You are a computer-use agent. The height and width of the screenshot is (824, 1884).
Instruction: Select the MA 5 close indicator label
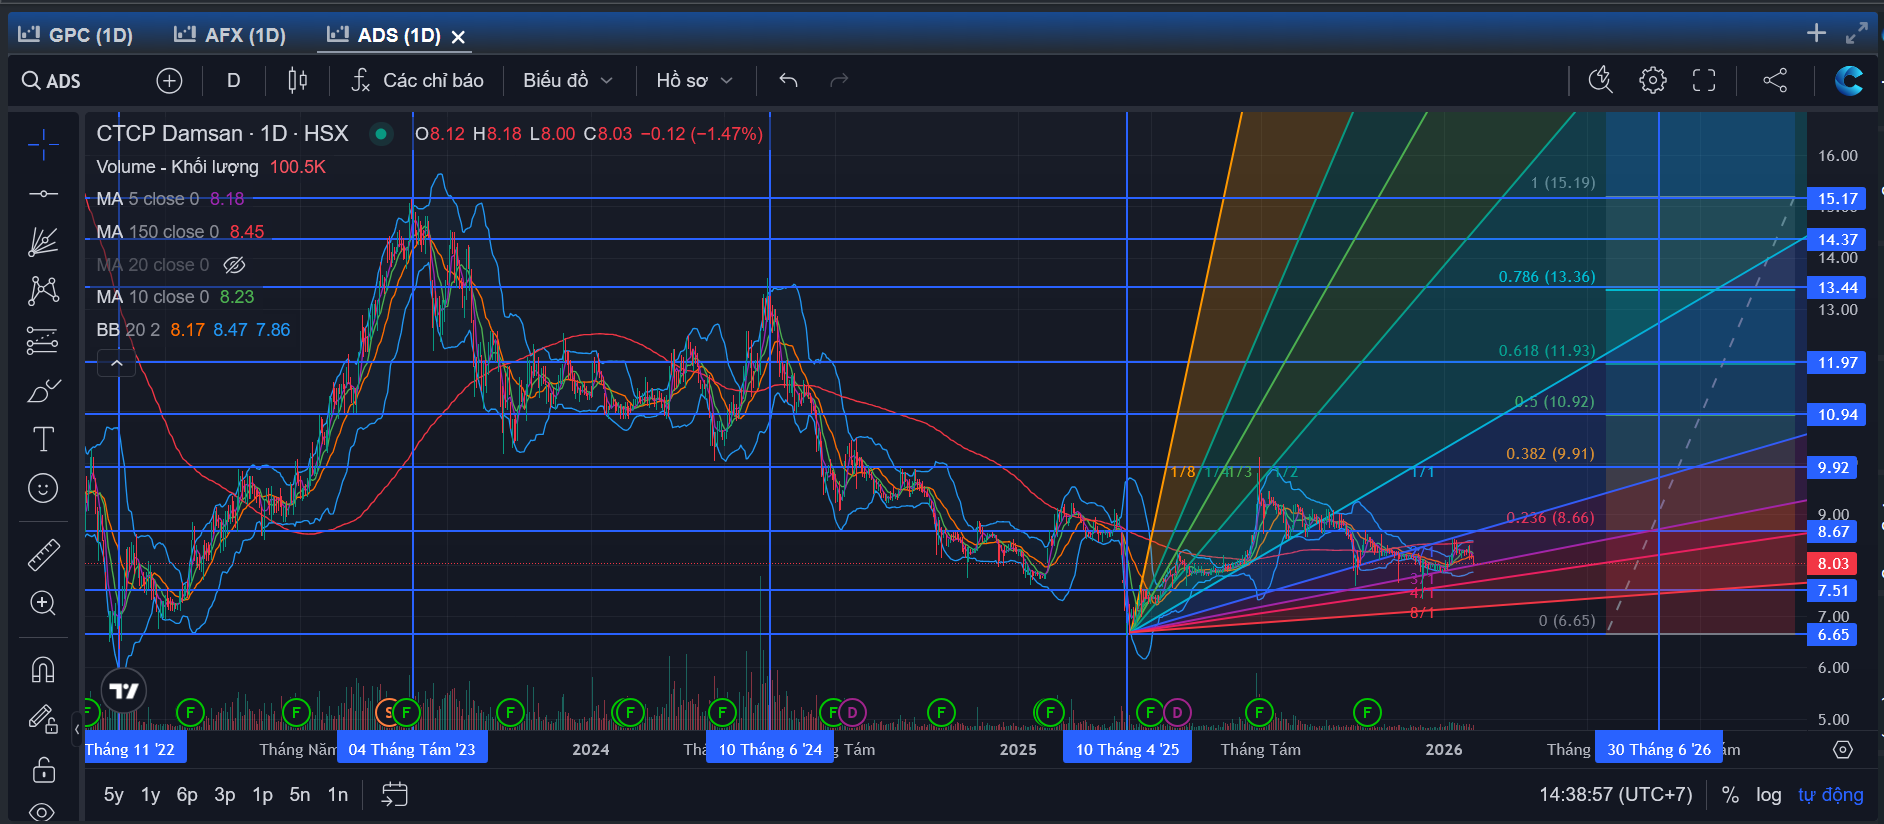point(148,199)
